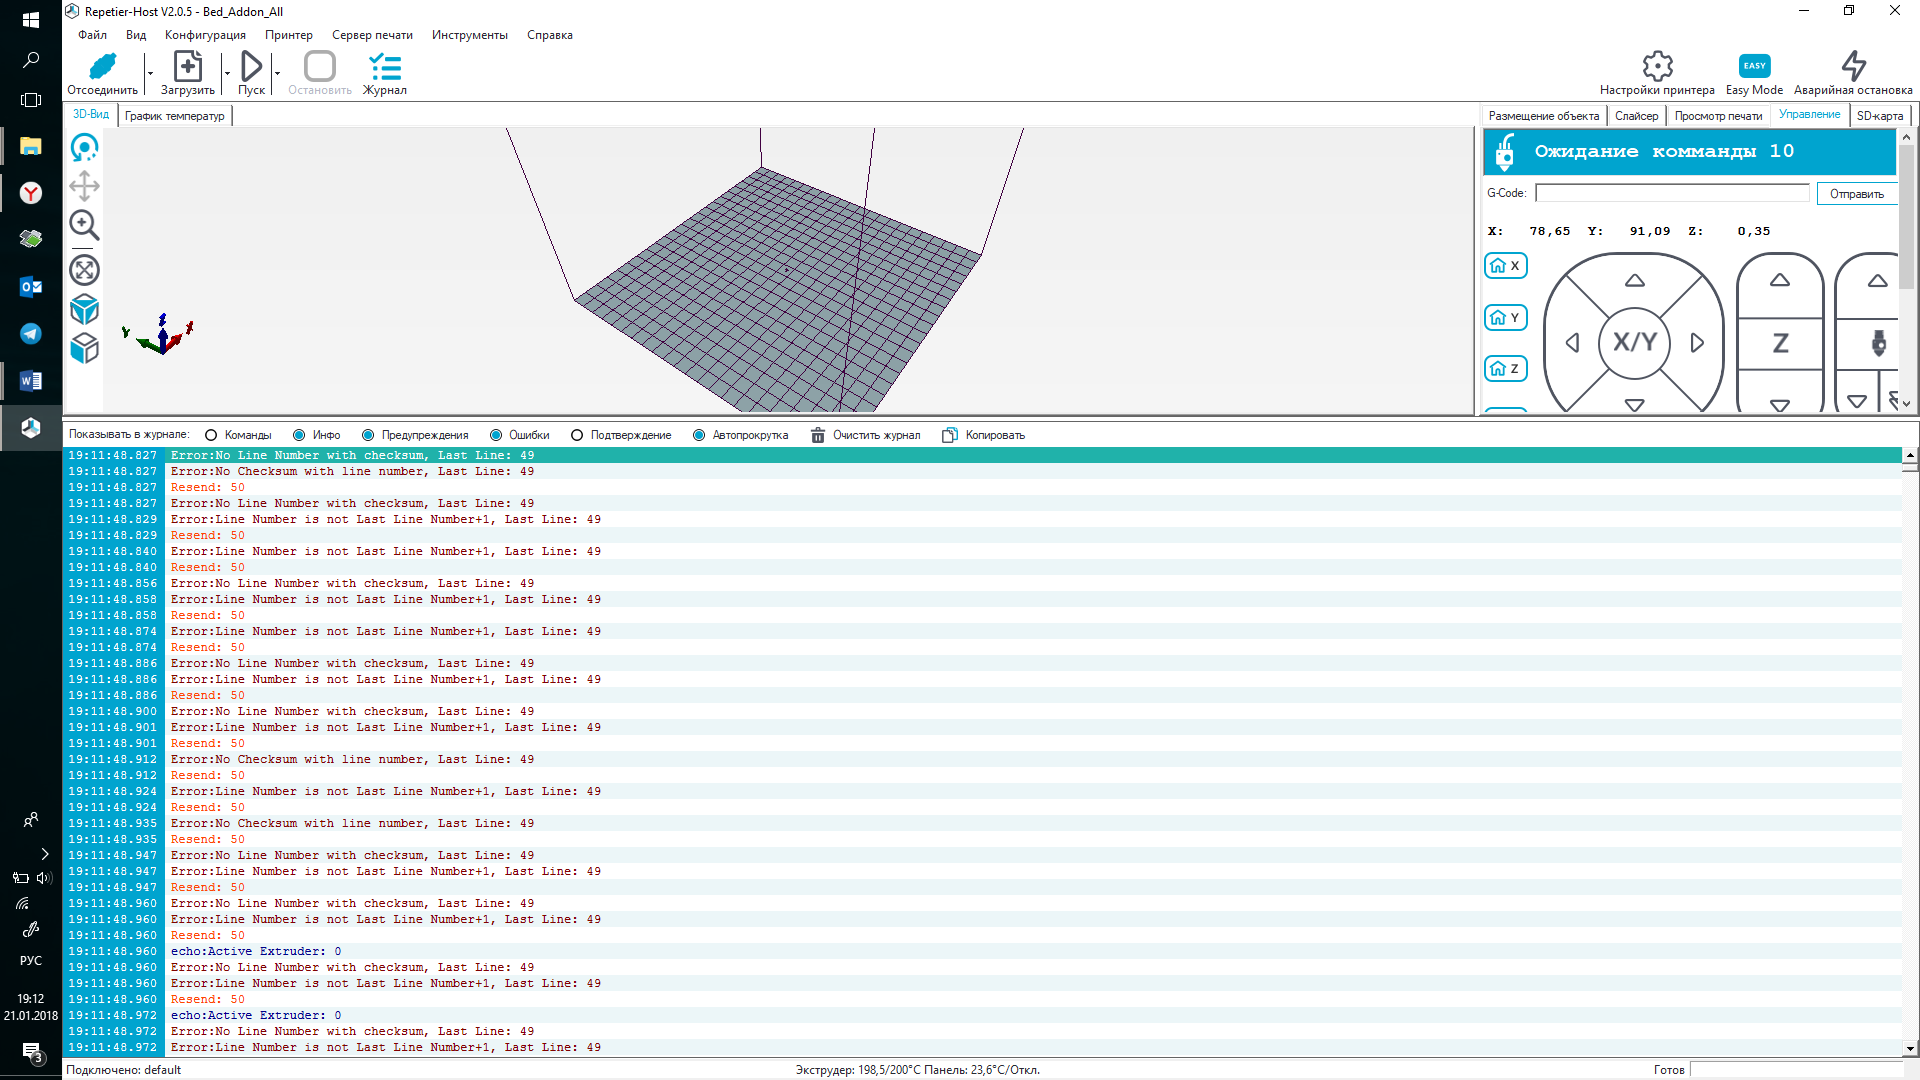The height and width of the screenshot is (1080, 1920).
Task: Click the G-Code input field
Action: [x=1672, y=193]
